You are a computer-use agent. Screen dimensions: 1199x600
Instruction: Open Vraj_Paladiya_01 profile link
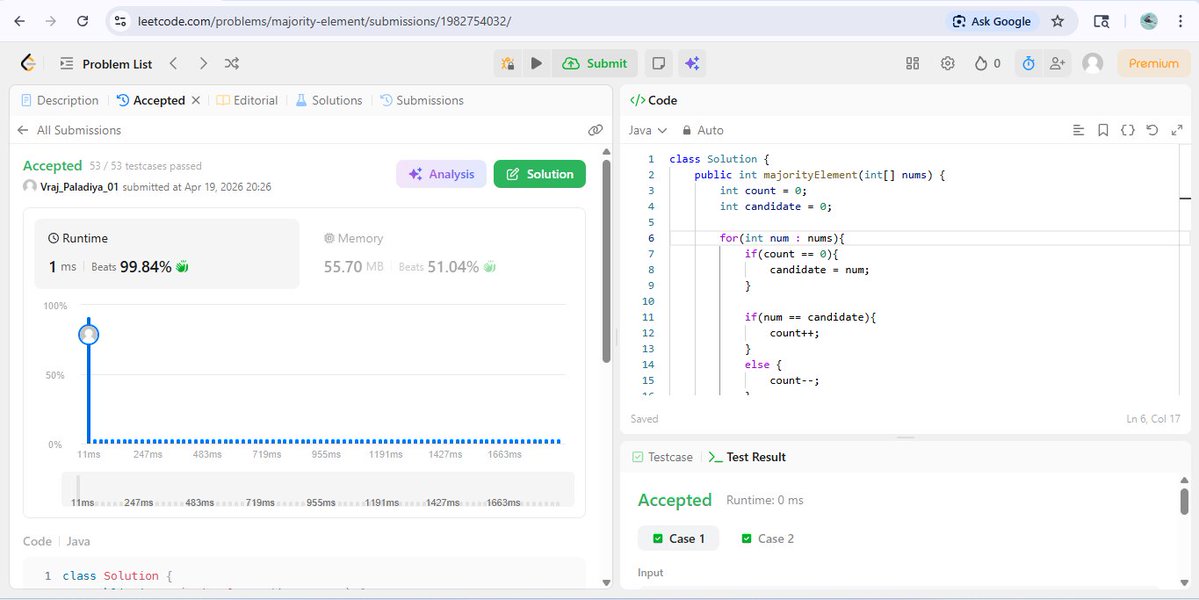[x=80, y=186]
